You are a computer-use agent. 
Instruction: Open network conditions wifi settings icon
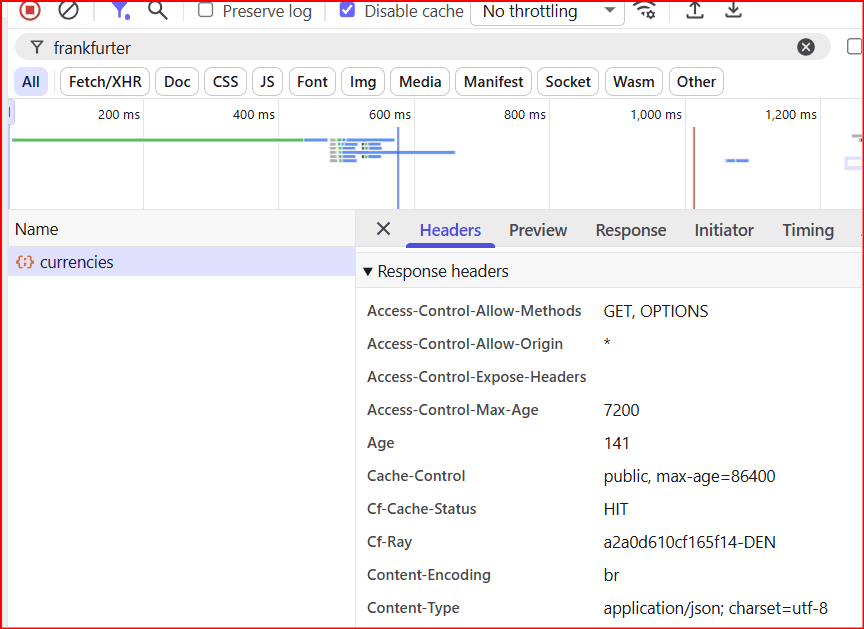[644, 10]
